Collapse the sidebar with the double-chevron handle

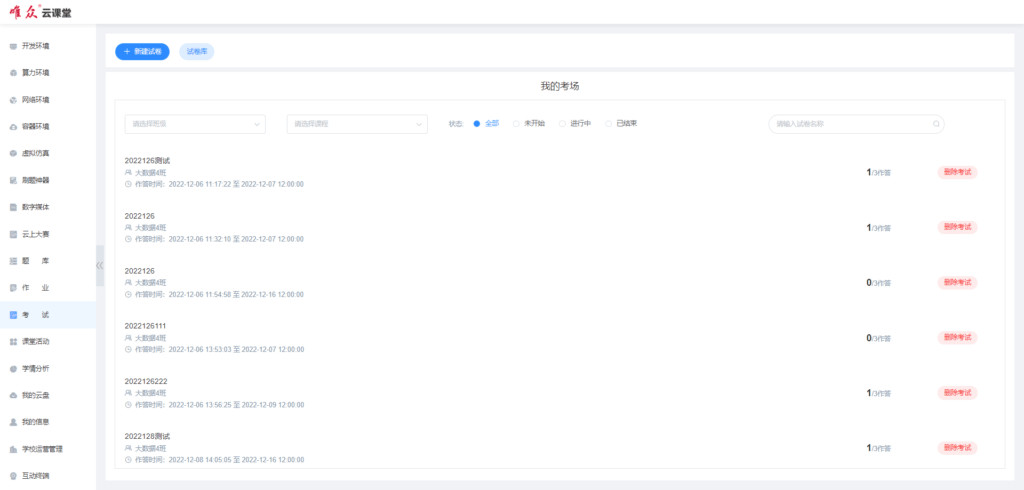click(x=99, y=265)
